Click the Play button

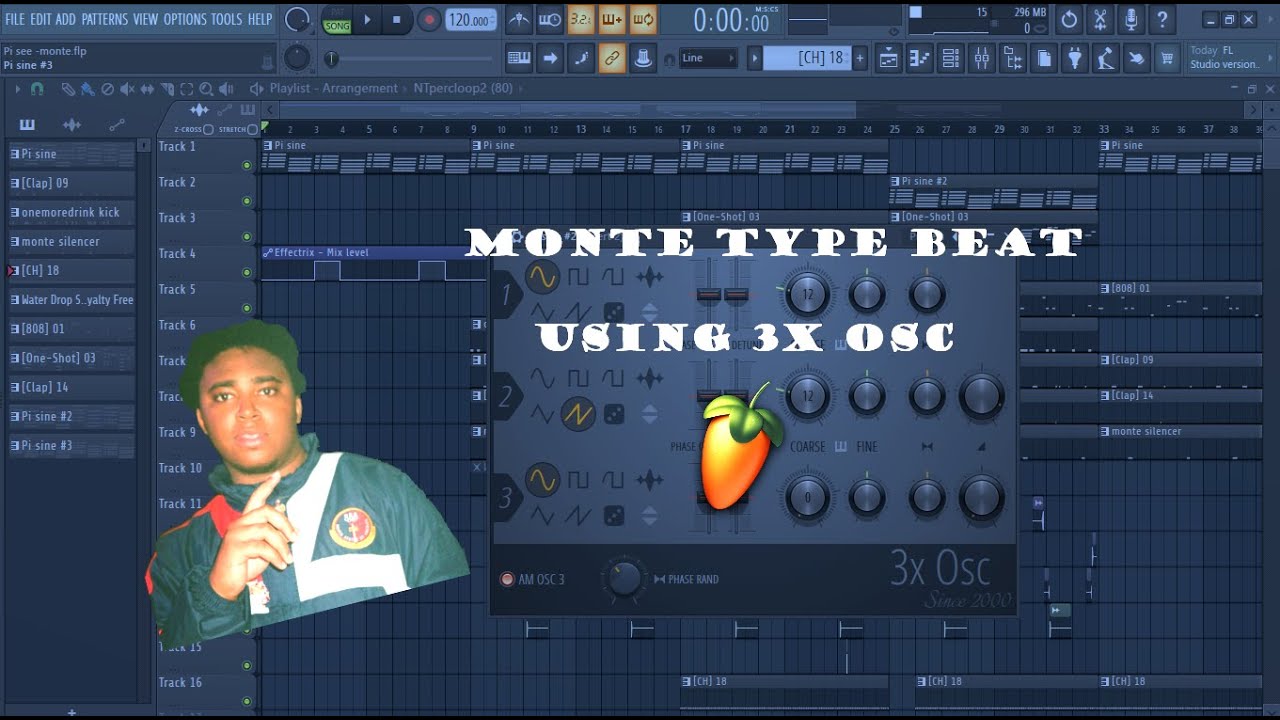367,19
